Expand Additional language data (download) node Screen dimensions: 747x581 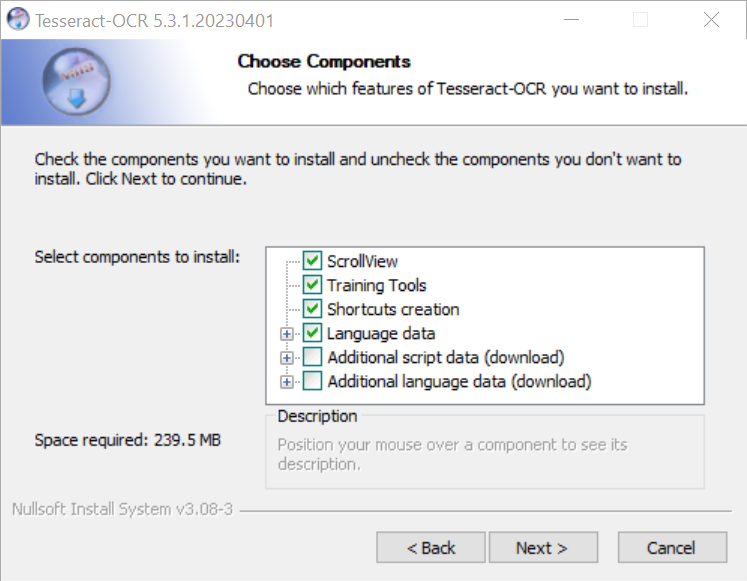point(287,382)
